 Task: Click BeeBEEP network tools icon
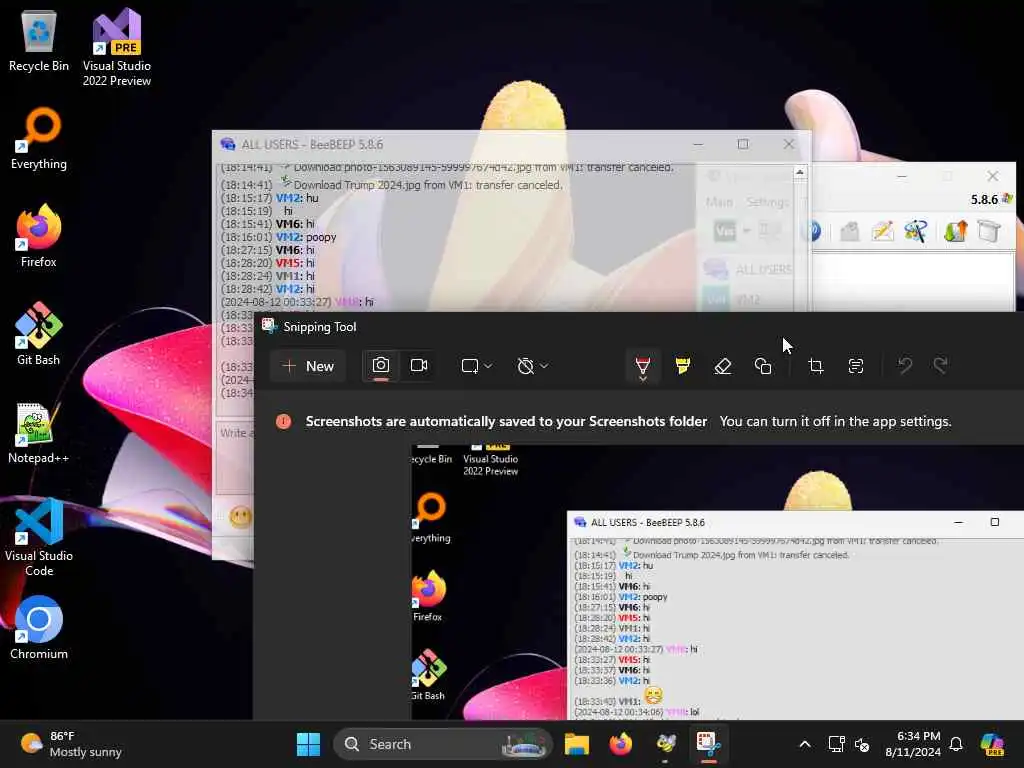click(916, 231)
